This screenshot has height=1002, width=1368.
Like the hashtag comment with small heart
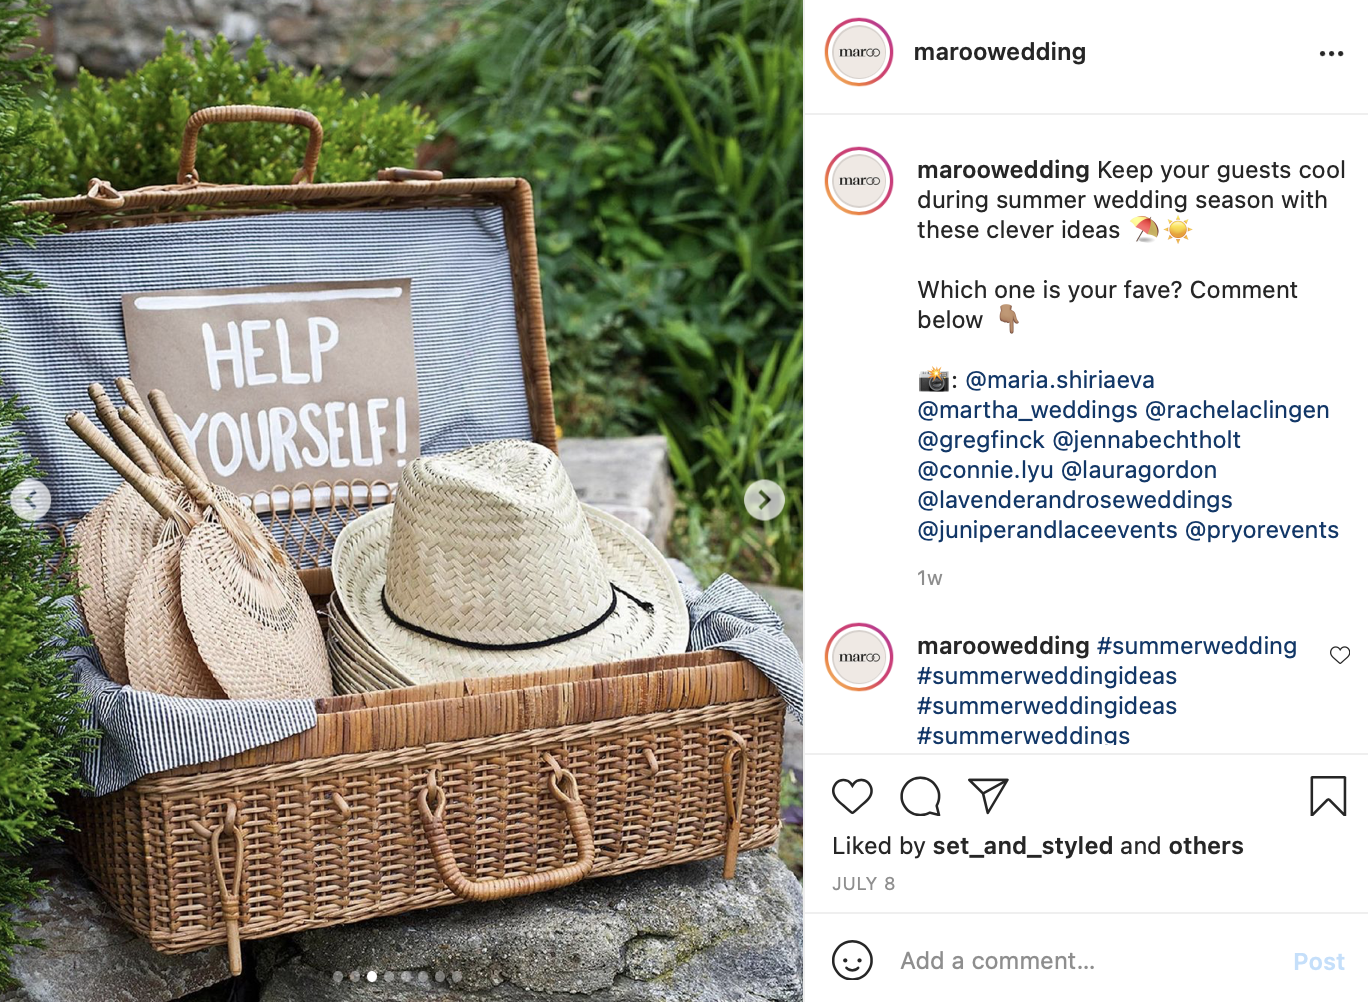click(x=1340, y=655)
